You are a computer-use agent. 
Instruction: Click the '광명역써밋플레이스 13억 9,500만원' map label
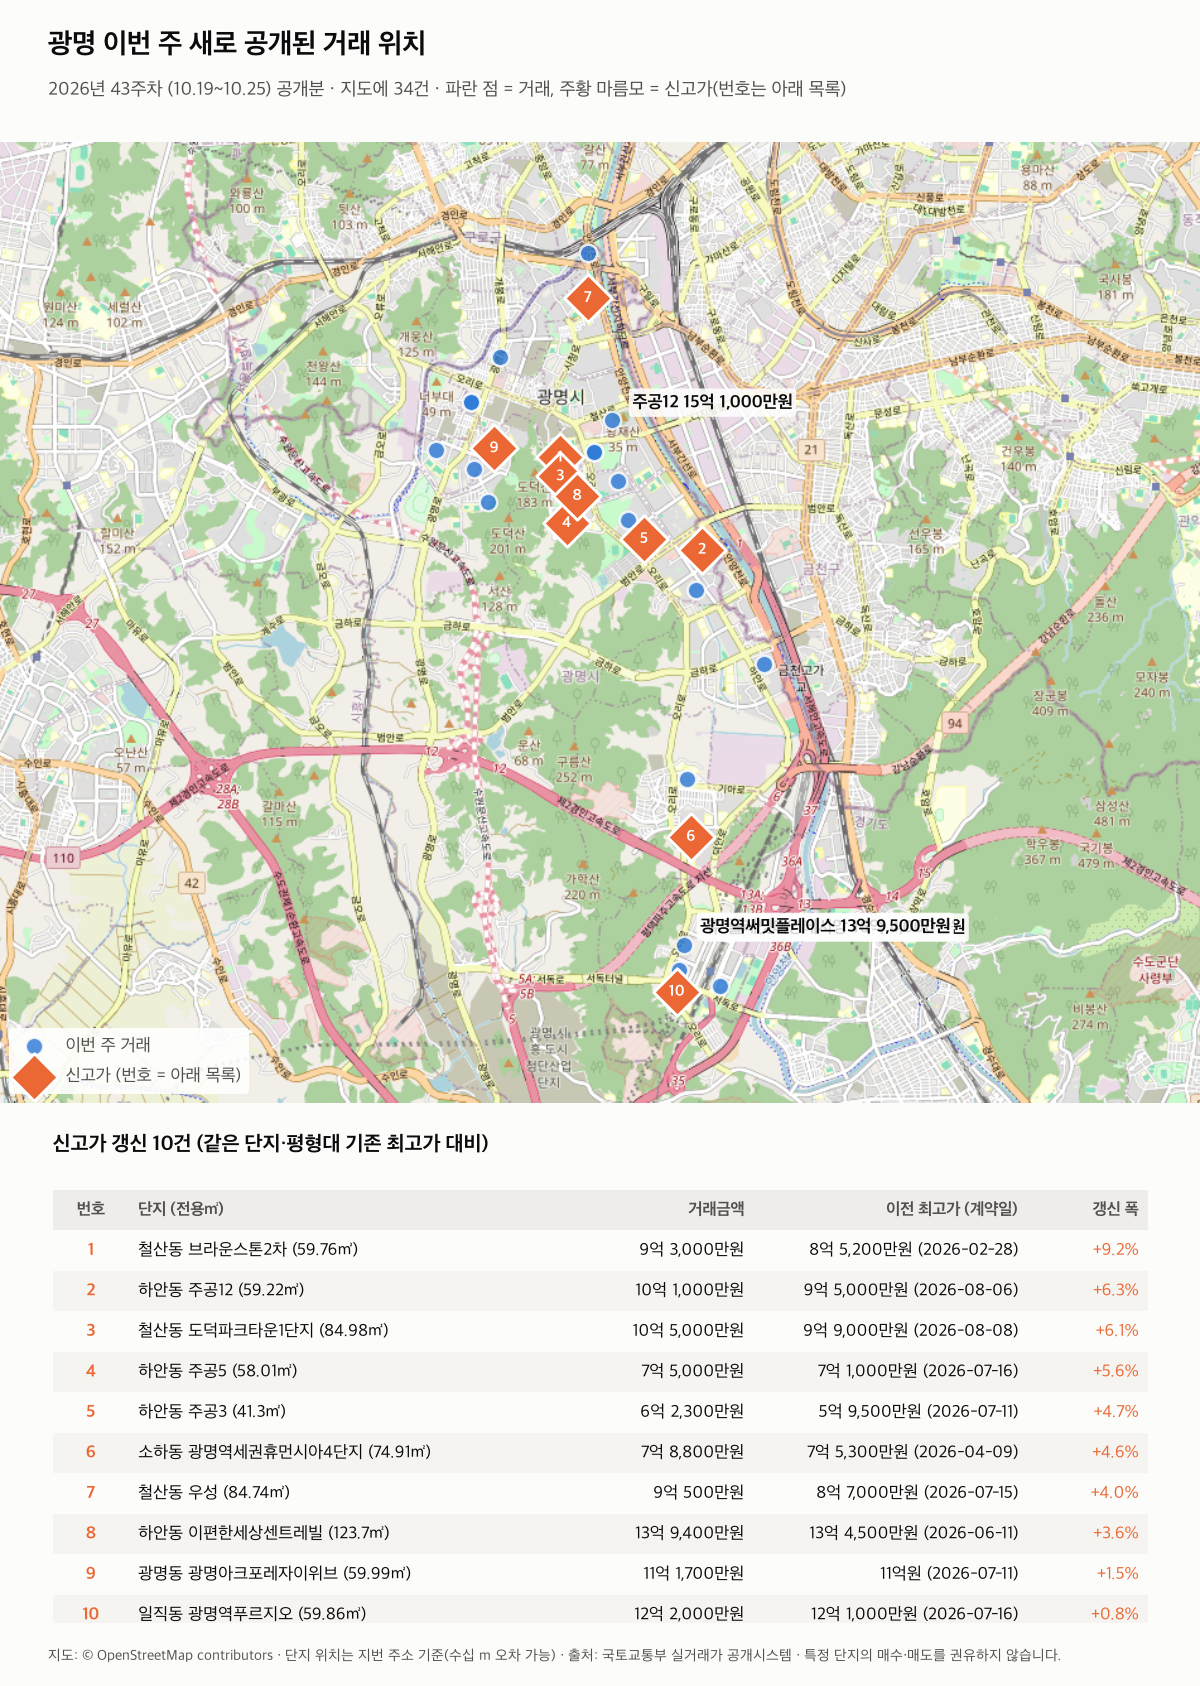(x=833, y=926)
